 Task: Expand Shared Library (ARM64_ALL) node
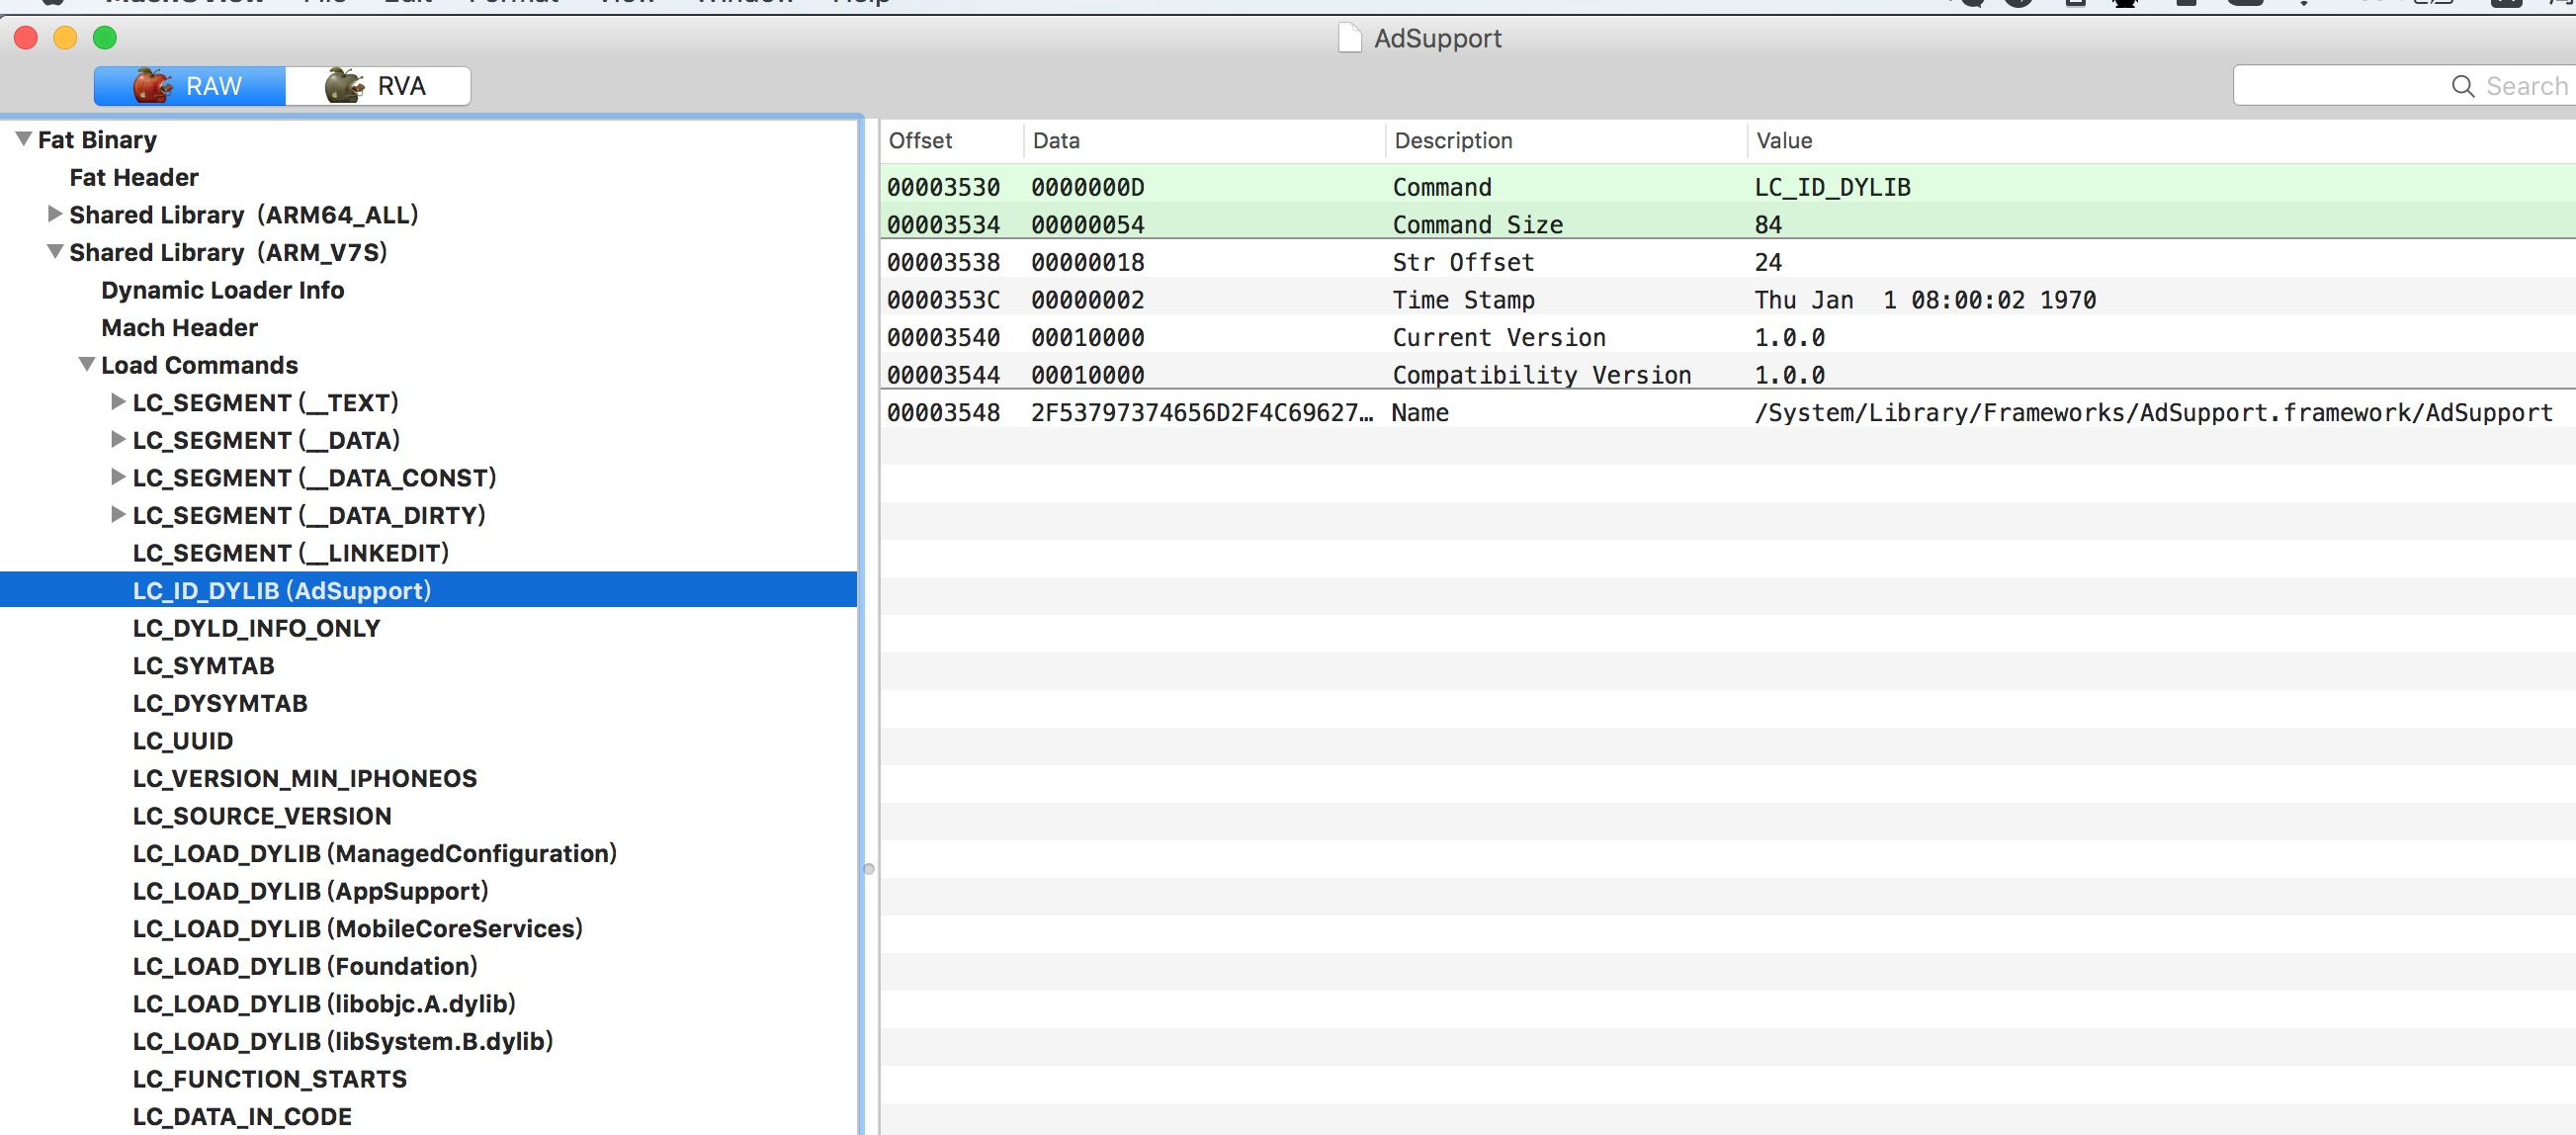(55, 214)
